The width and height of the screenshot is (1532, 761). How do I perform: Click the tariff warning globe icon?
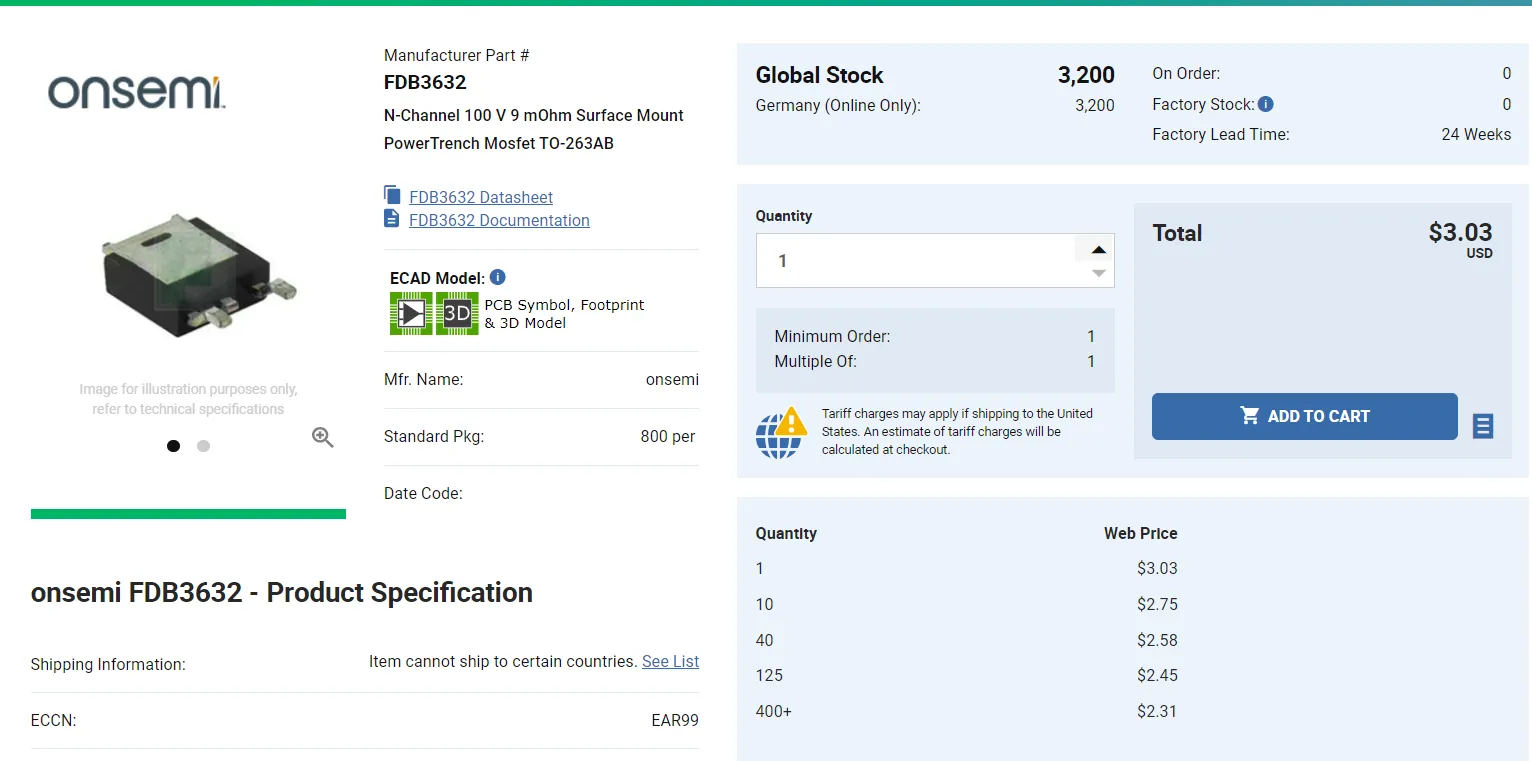(x=781, y=433)
